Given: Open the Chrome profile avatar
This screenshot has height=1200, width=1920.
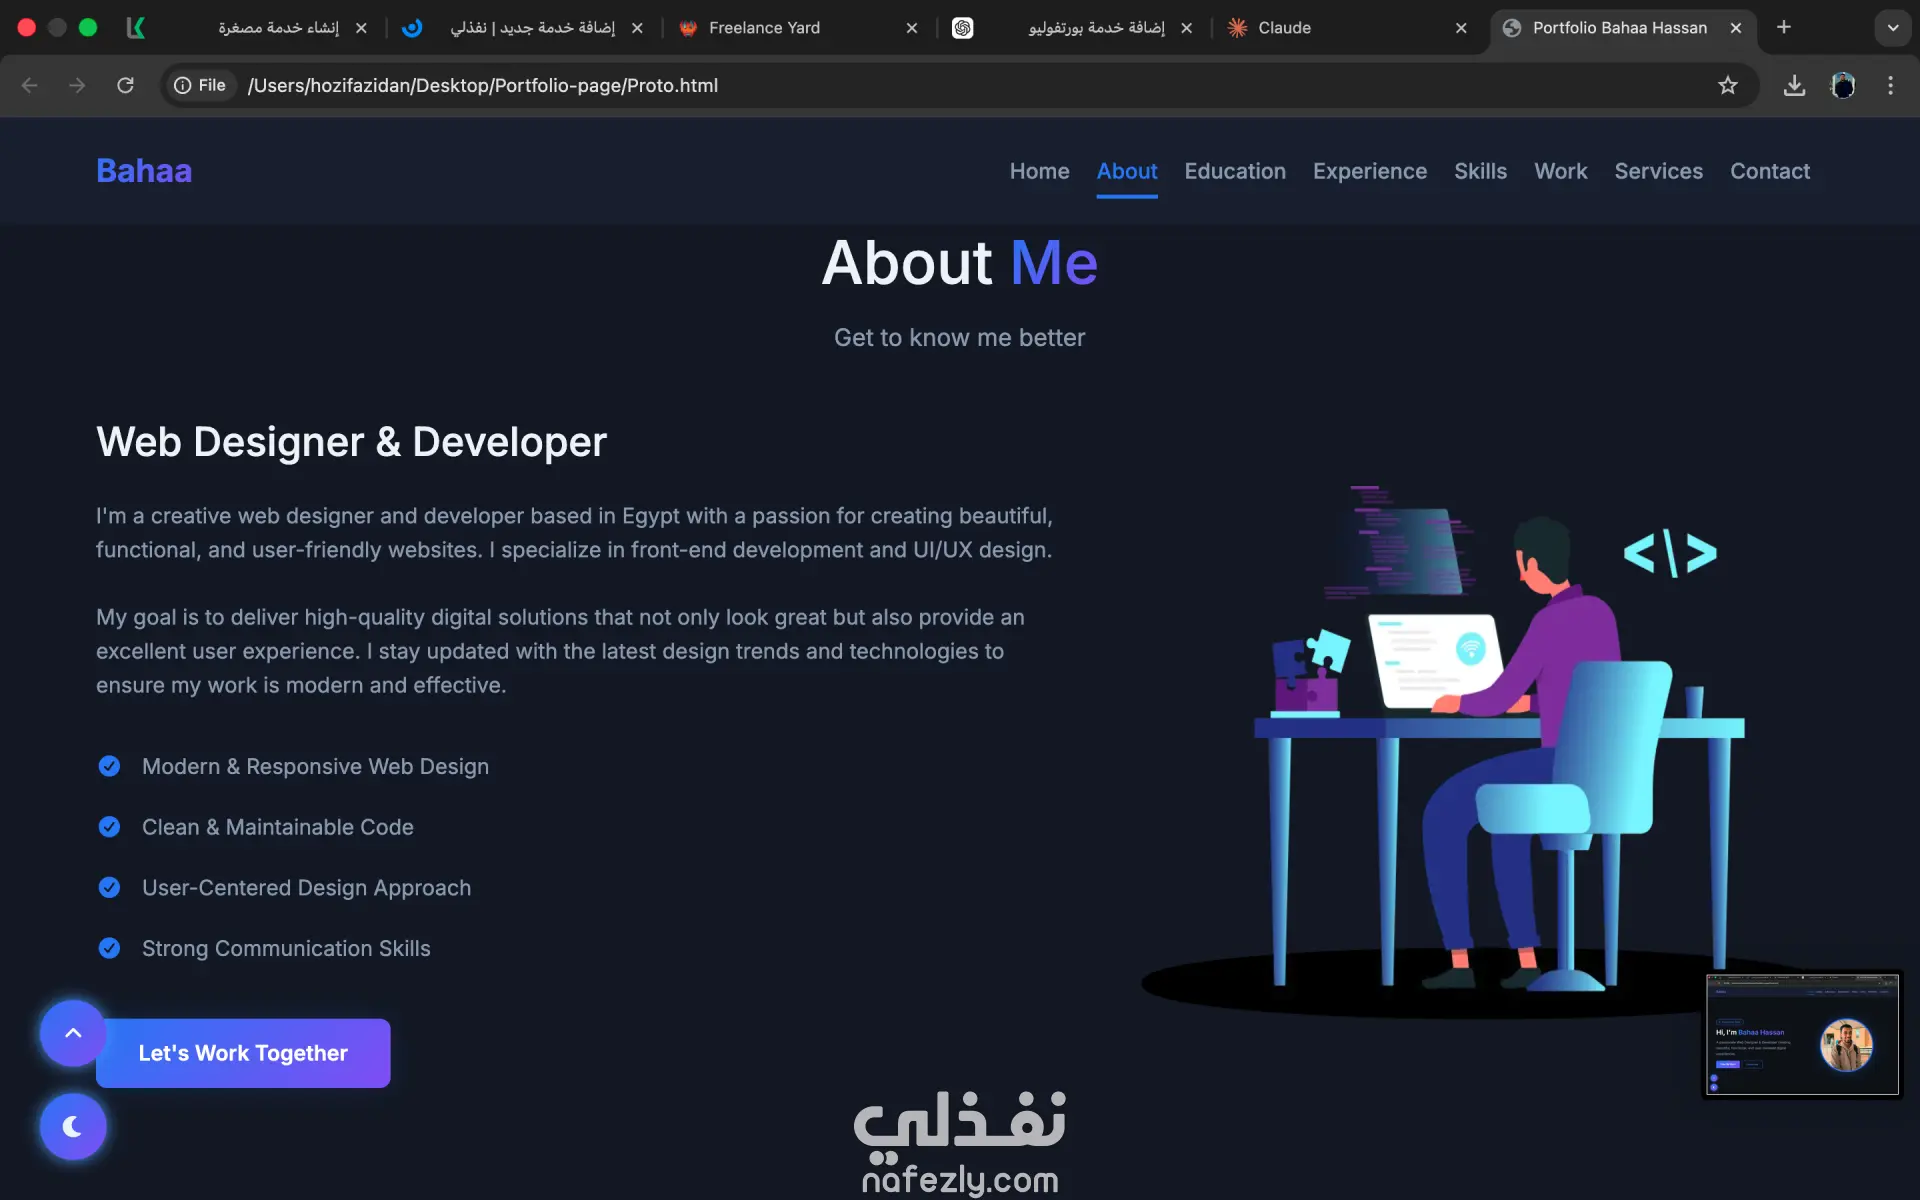Looking at the screenshot, I should 1843,86.
